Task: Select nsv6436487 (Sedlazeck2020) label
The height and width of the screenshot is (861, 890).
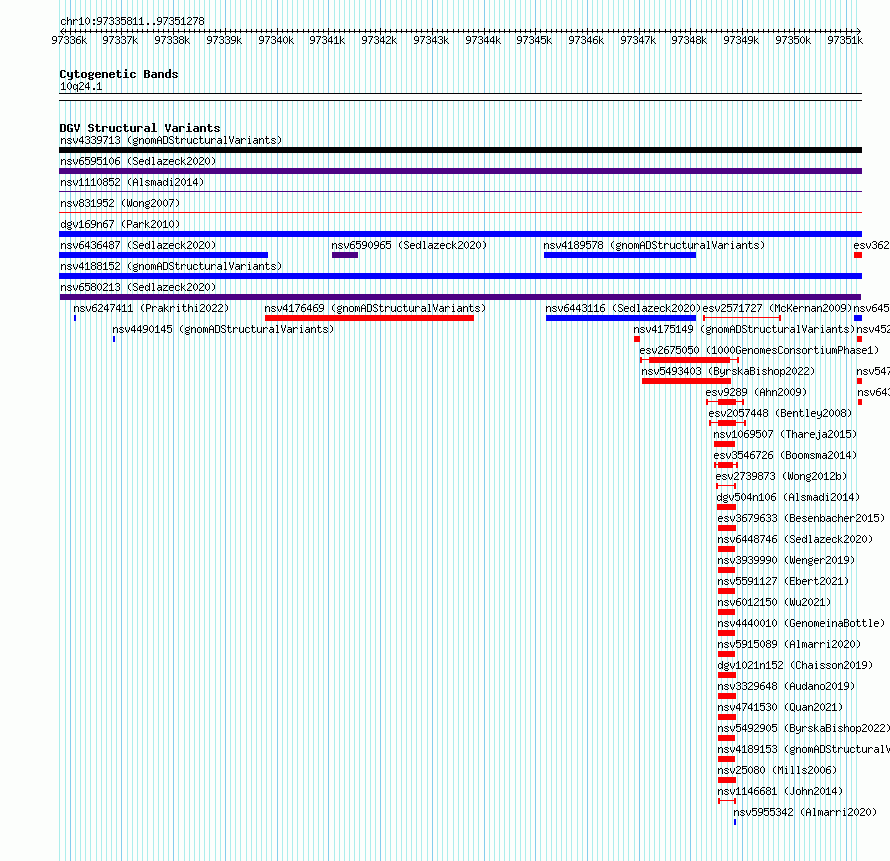Action: click(x=138, y=245)
